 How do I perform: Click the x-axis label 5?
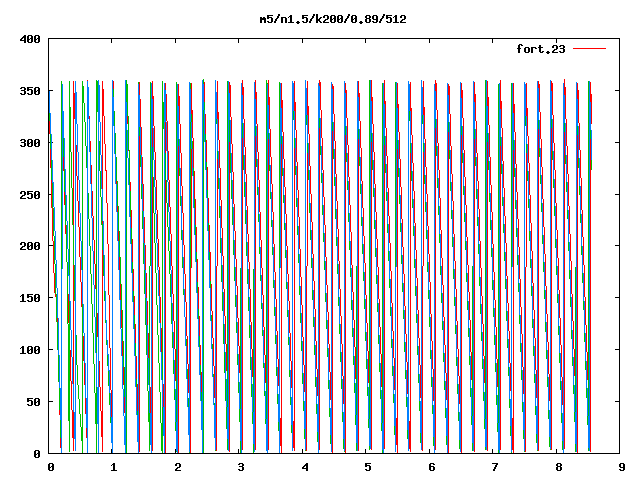pos(368,467)
